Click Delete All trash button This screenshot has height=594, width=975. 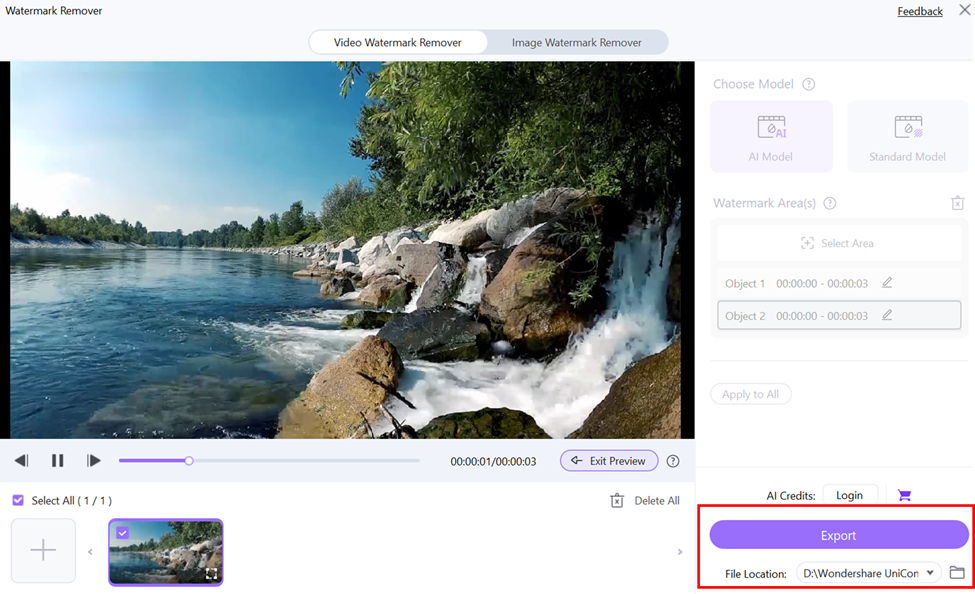point(645,501)
